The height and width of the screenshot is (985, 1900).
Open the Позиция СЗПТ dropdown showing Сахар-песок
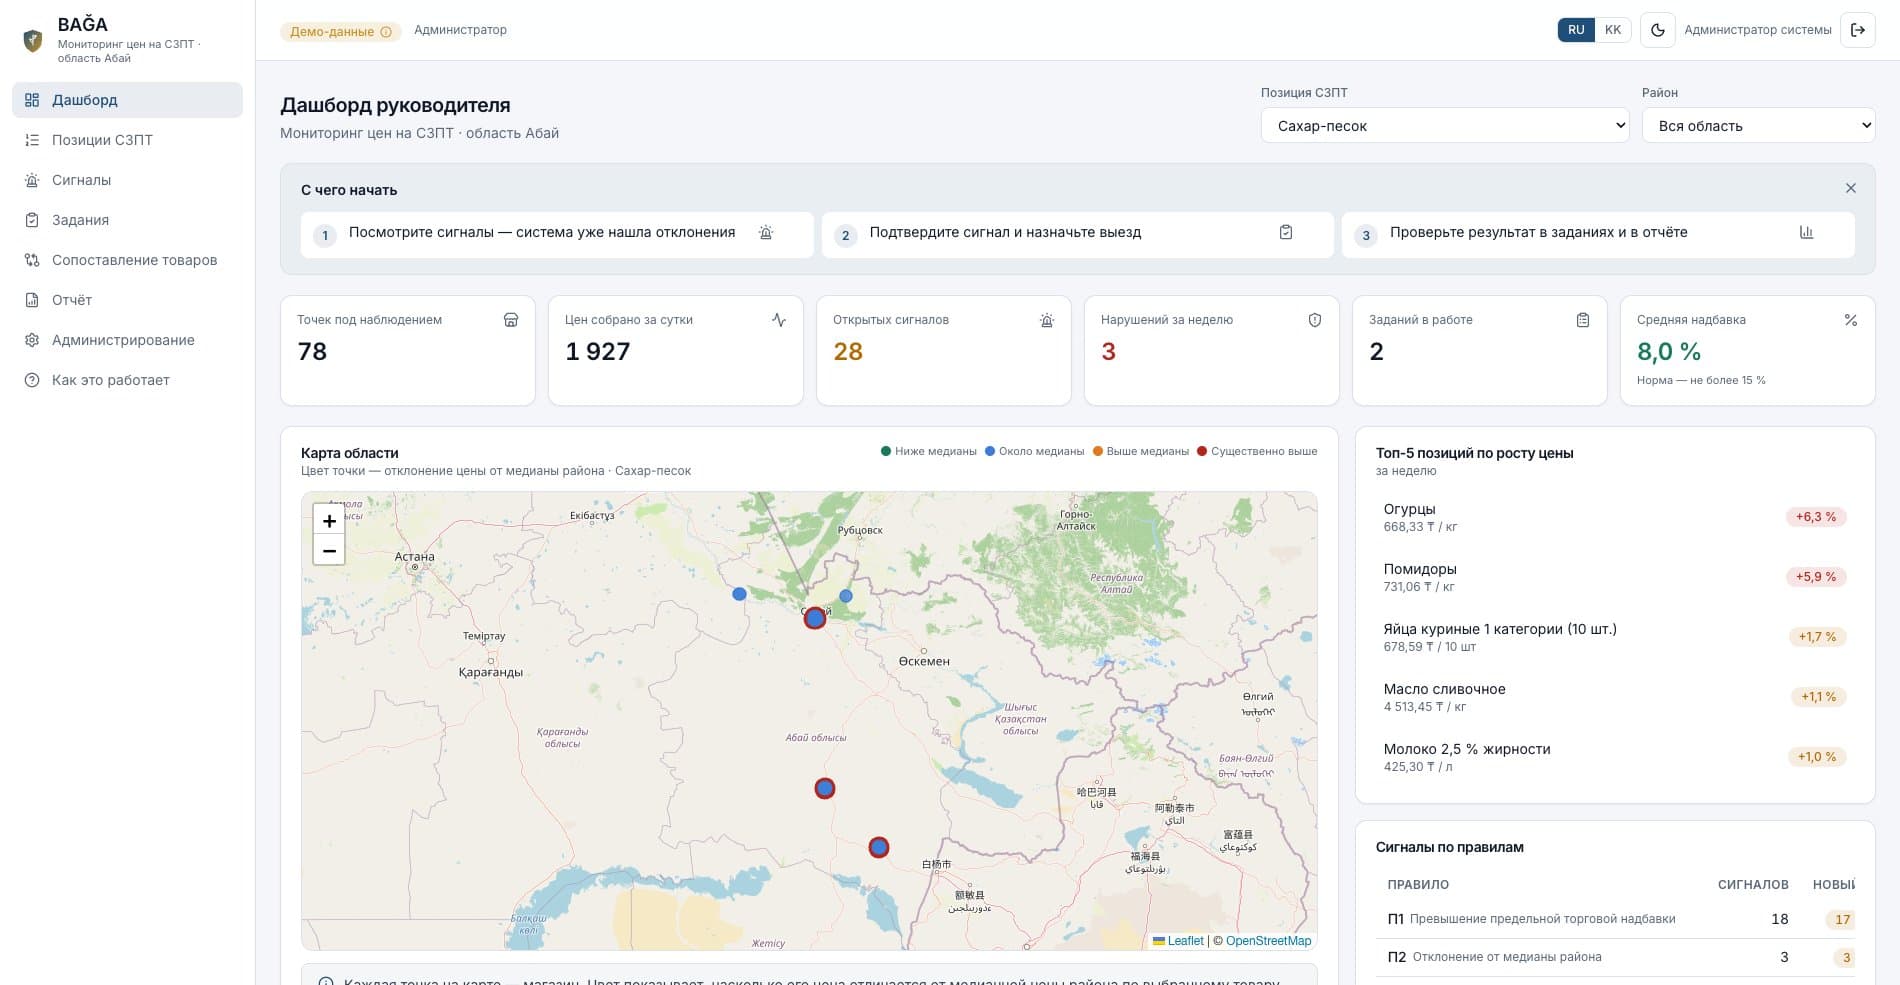pos(1445,126)
